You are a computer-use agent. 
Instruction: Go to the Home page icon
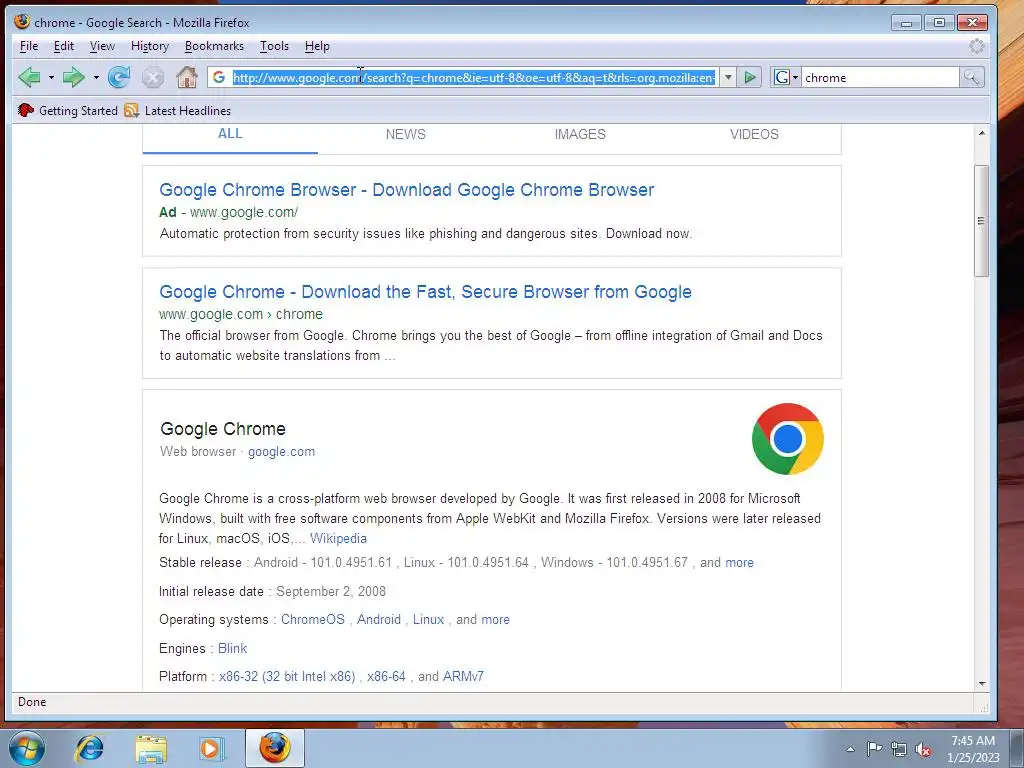tap(187, 77)
